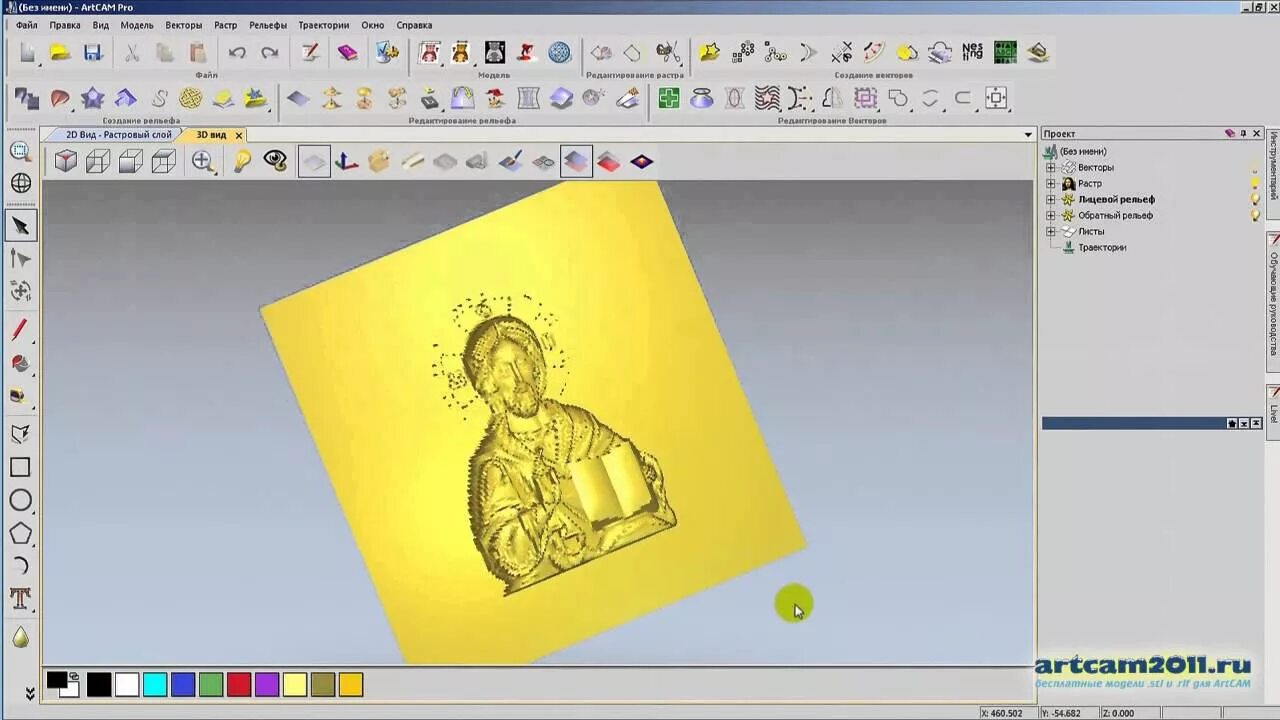
Task: Click the globe icon in left toolbar
Action: [20, 183]
